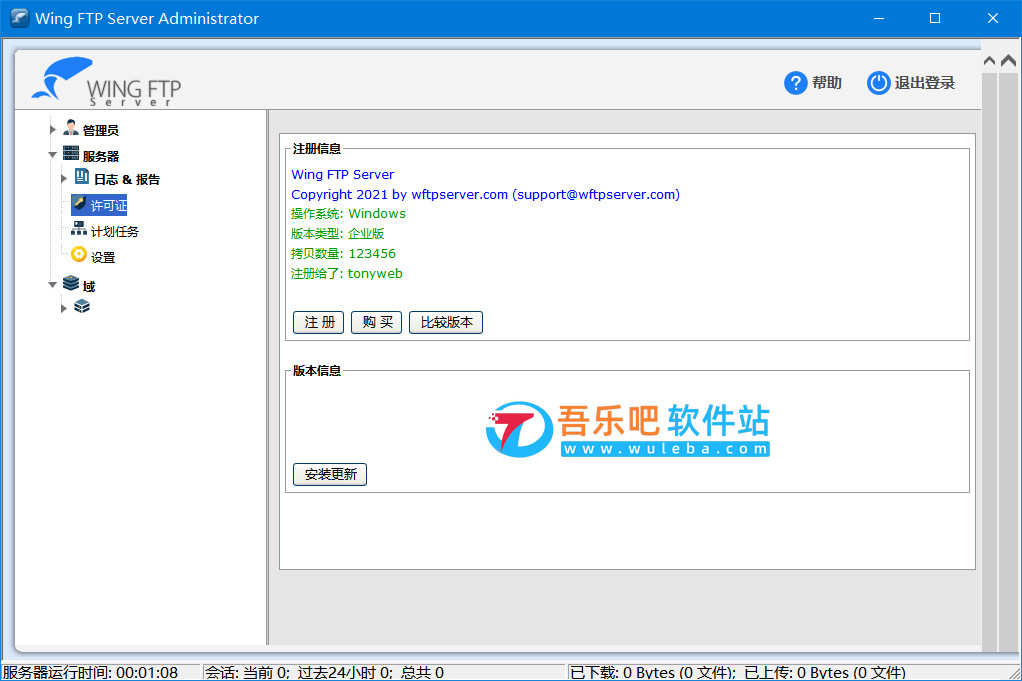
Task: Click the Server rack icon in tree
Action: pos(71,154)
